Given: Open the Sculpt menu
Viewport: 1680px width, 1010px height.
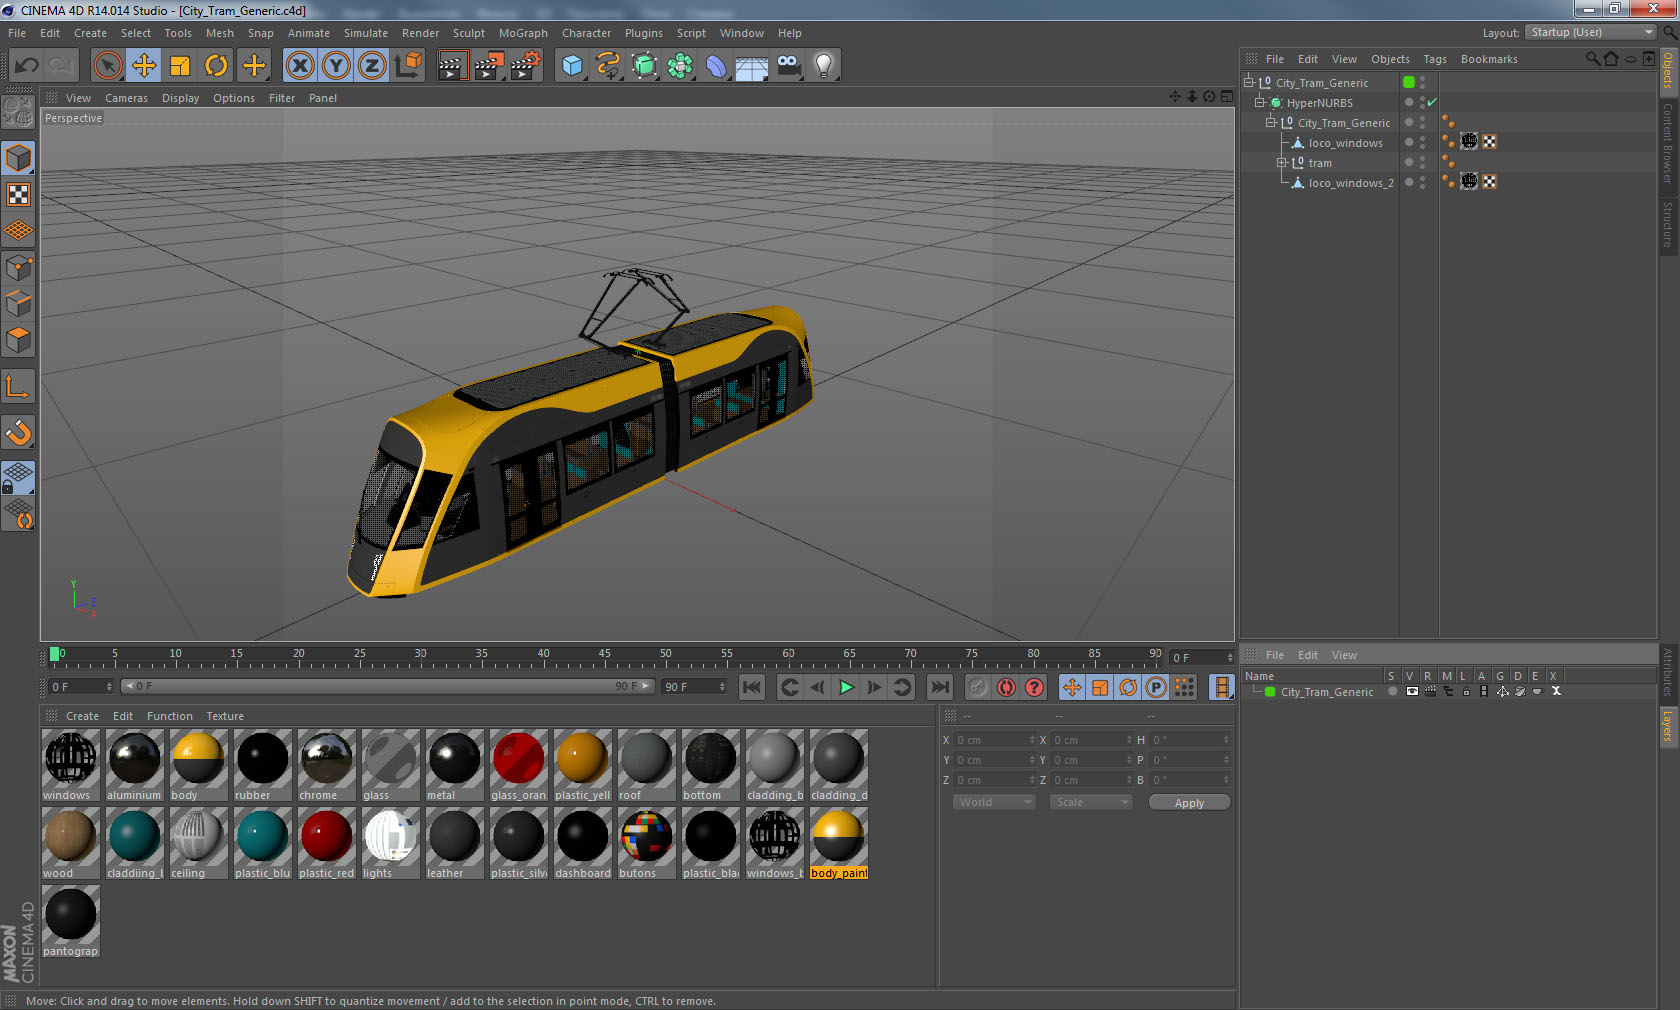Looking at the screenshot, I should [468, 33].
